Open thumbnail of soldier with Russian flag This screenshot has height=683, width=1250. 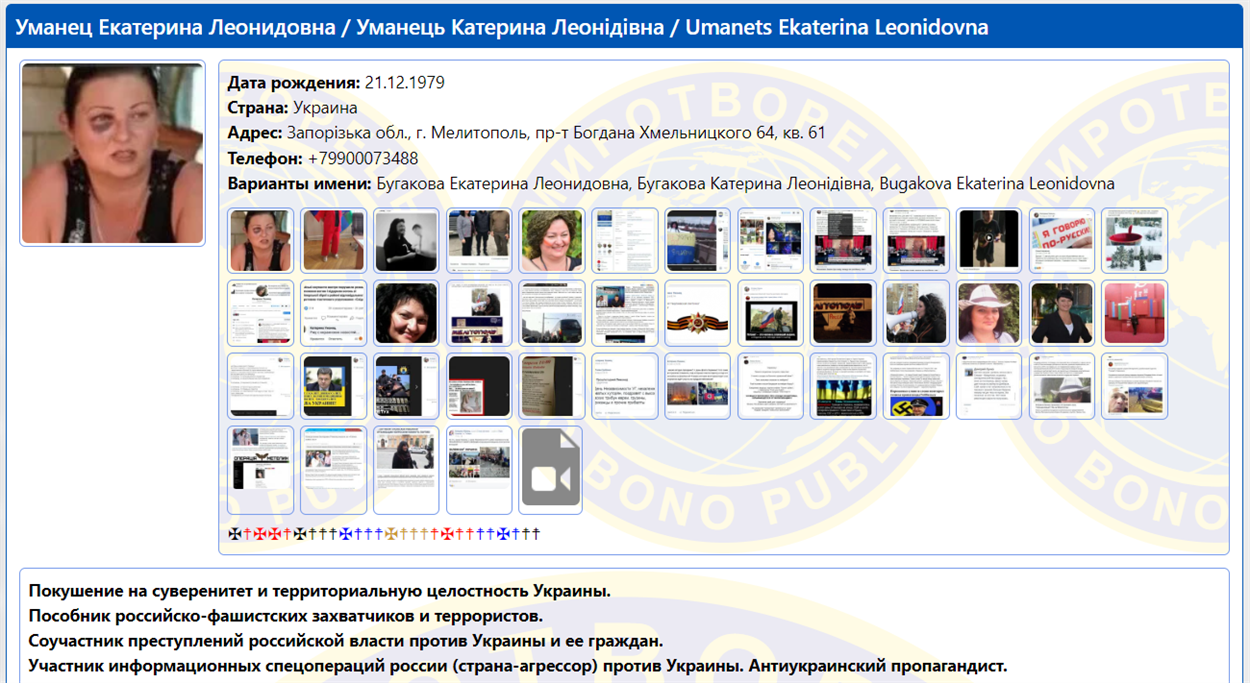pyautogui.click(x=770, y=313)
